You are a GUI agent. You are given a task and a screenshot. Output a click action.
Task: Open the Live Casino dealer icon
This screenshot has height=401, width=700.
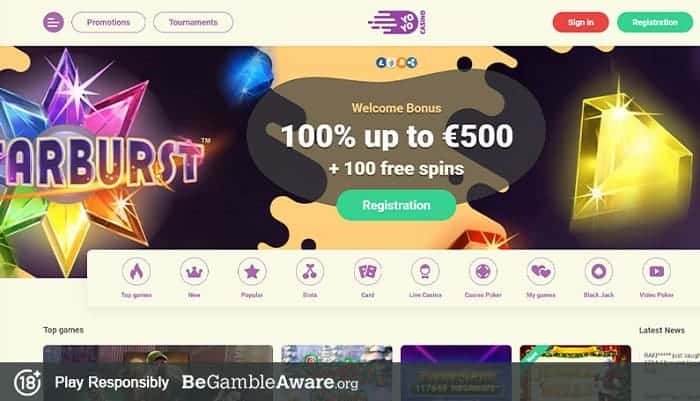pyautogui.click(x=425, y=272)
